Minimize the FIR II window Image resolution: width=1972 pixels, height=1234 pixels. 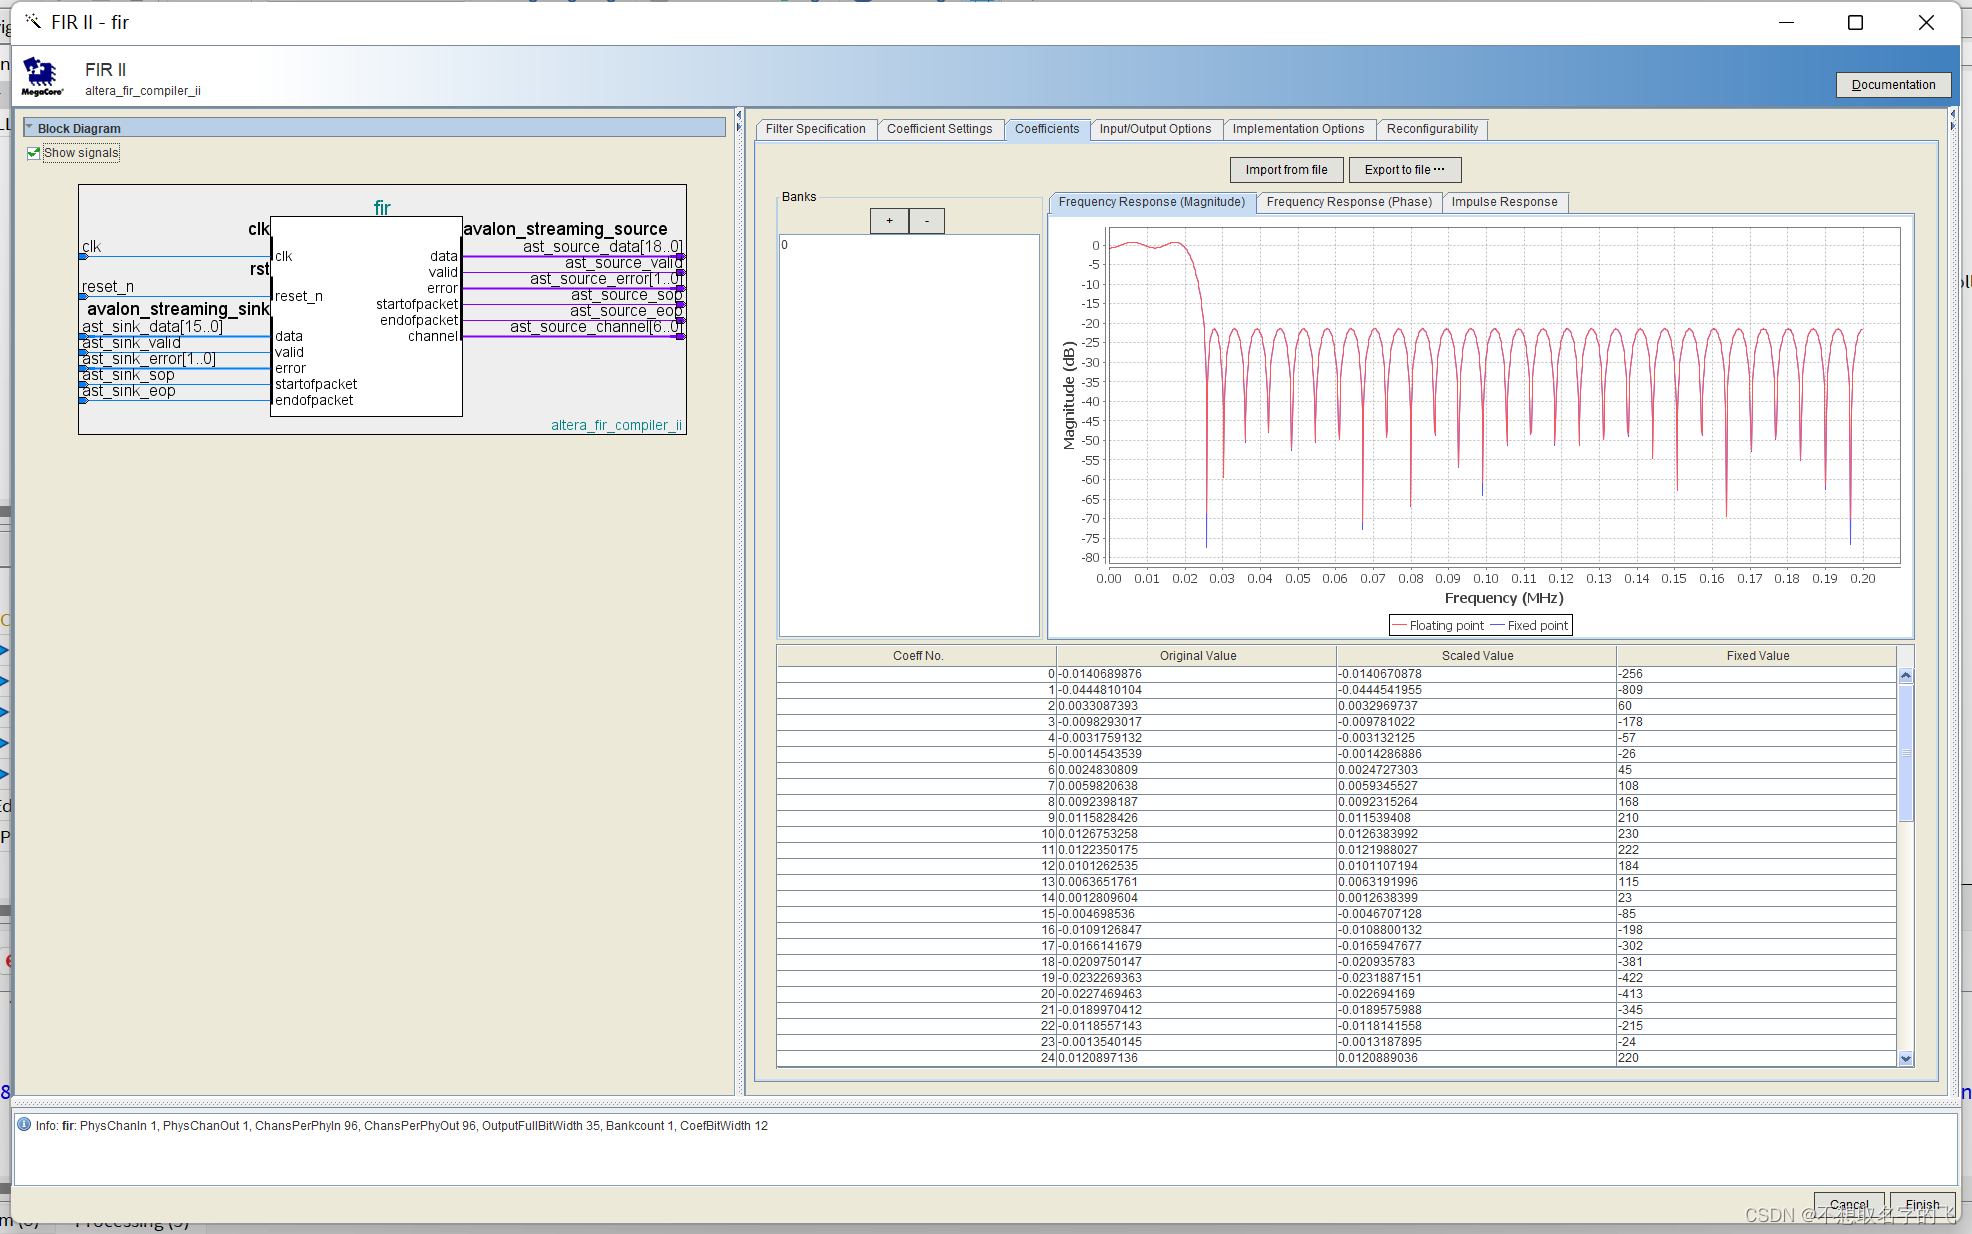1787,22
